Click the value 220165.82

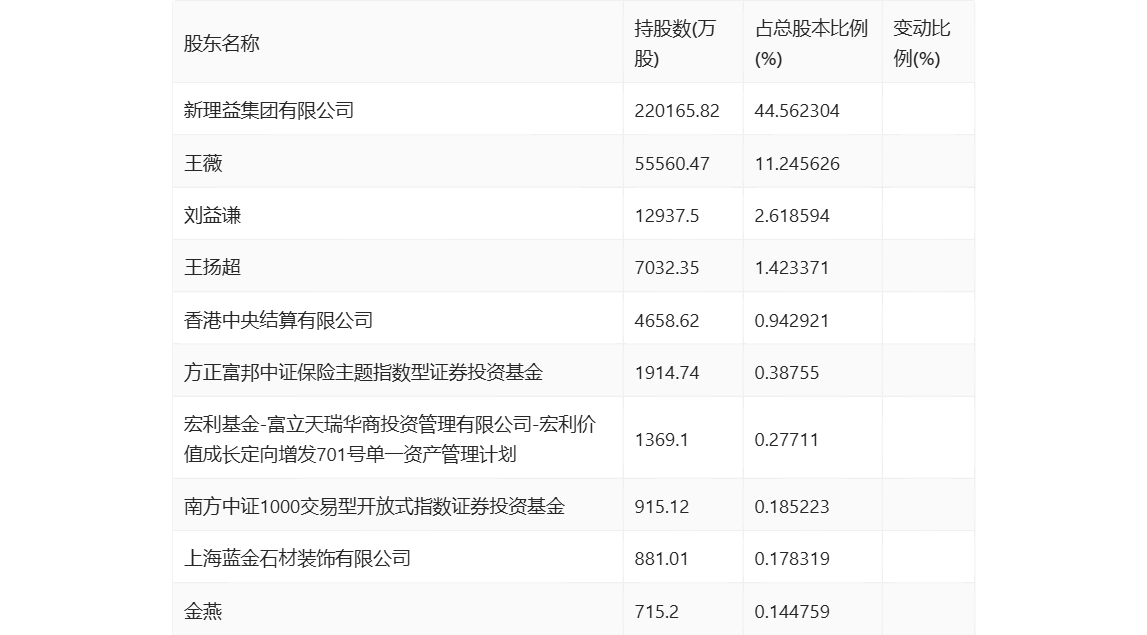(x=677, y=110)
